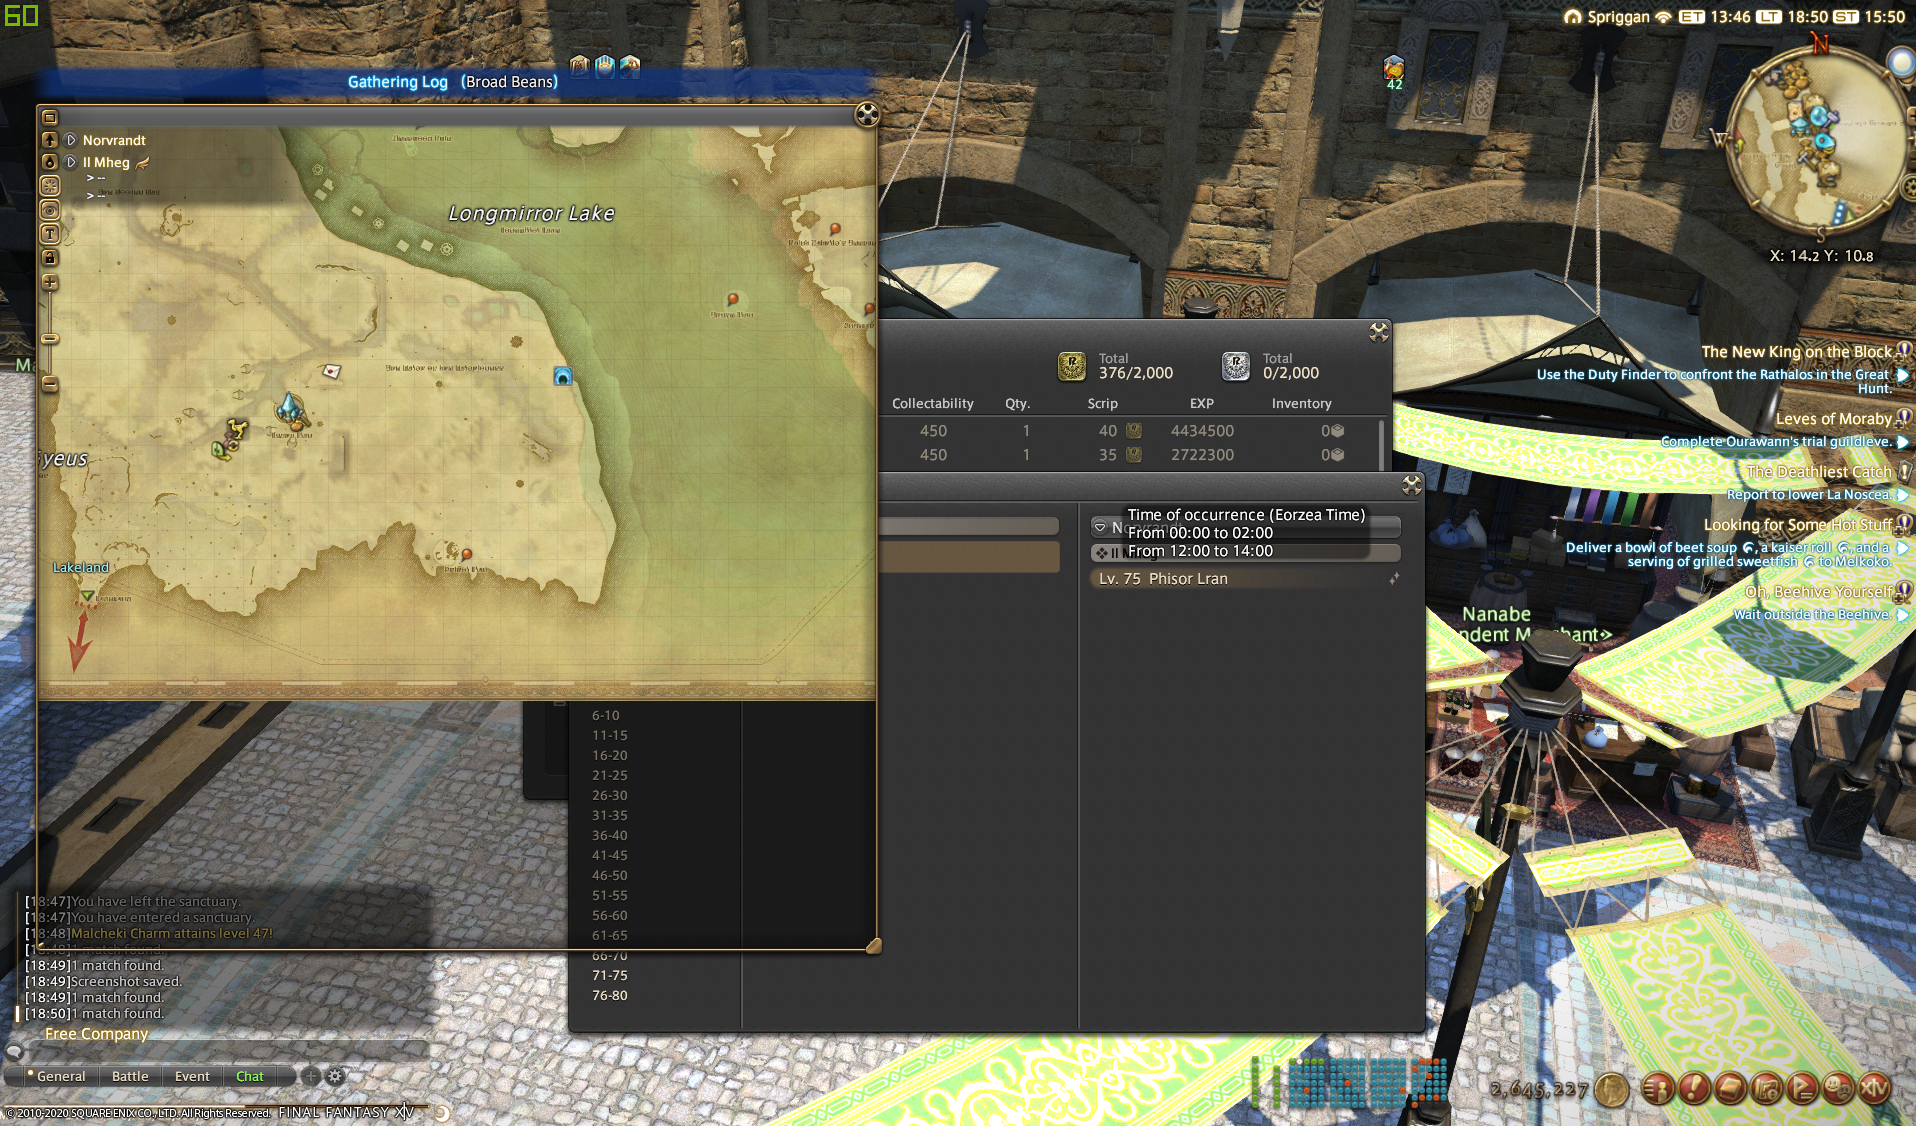Select the blue cave entrance map marker

563,376
